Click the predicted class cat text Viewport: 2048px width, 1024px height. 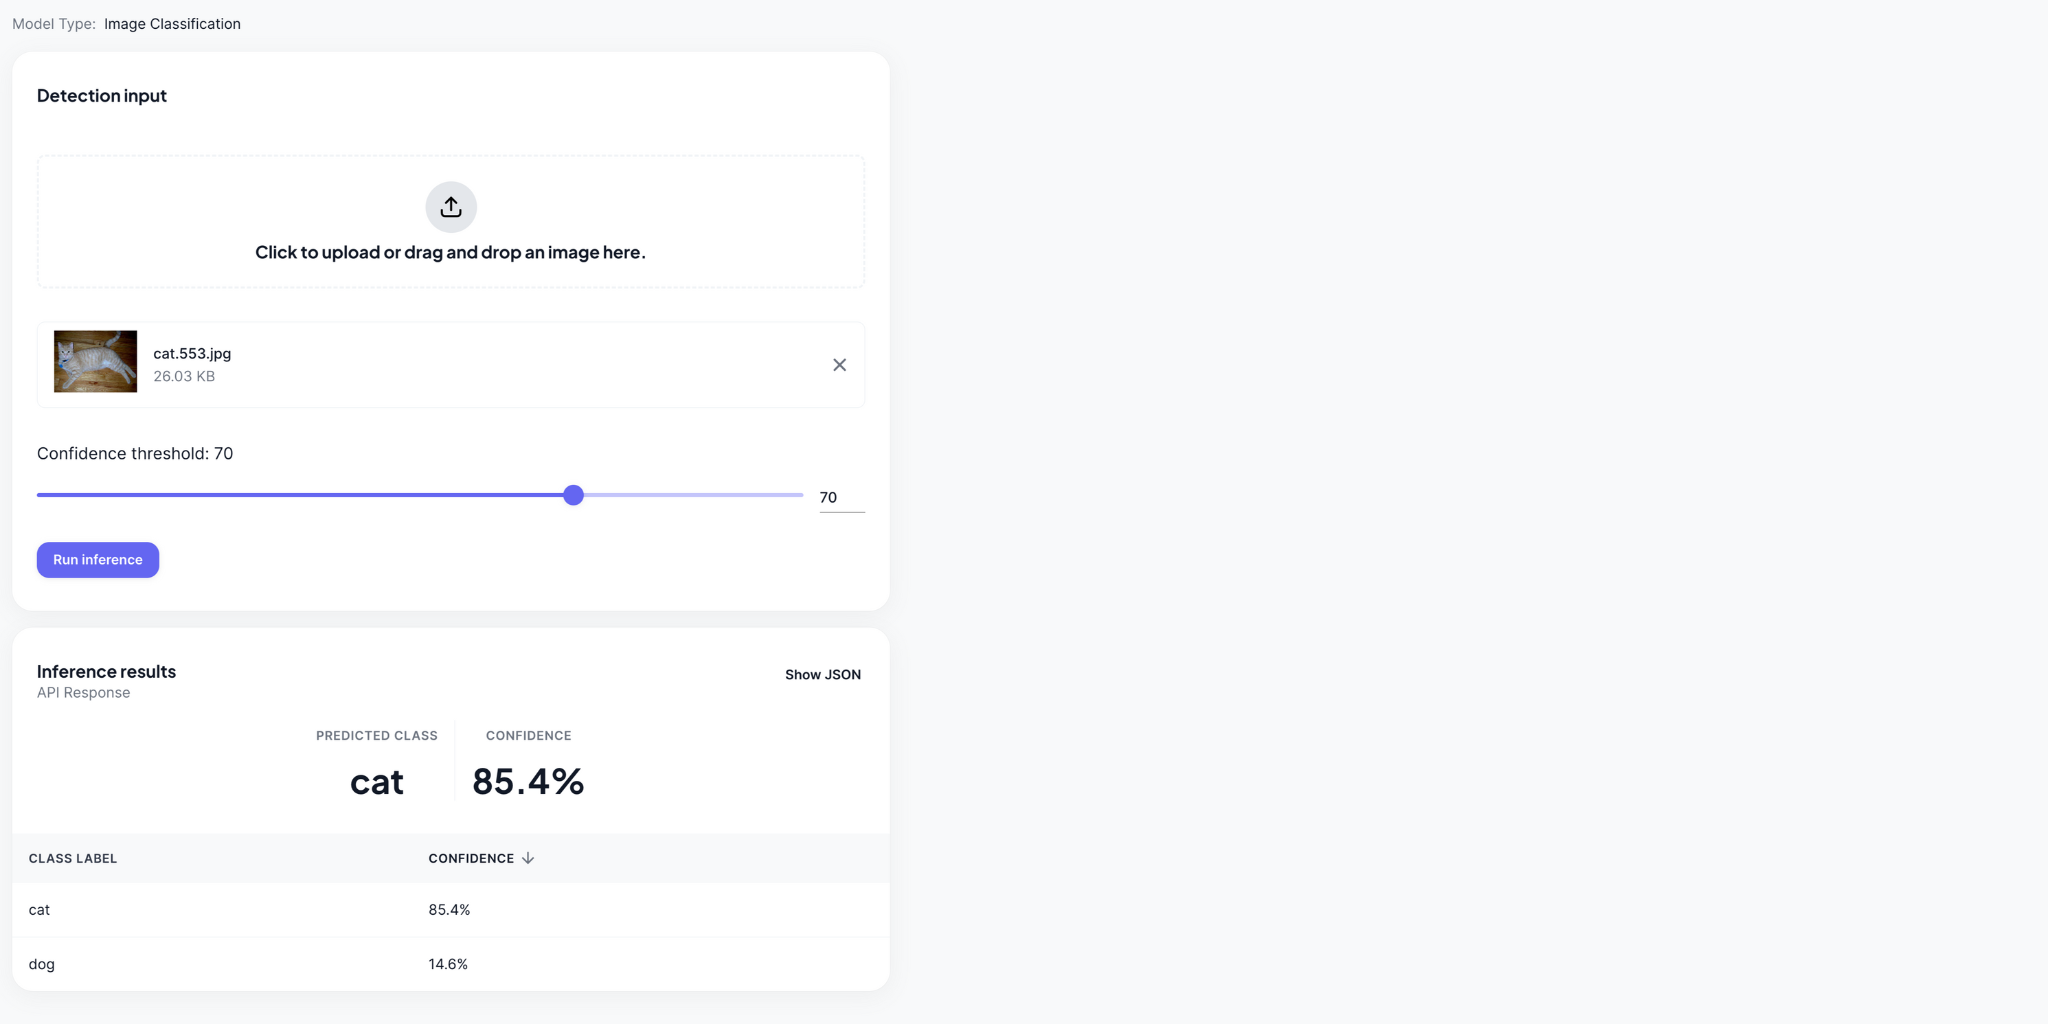(x=377, y=781)
